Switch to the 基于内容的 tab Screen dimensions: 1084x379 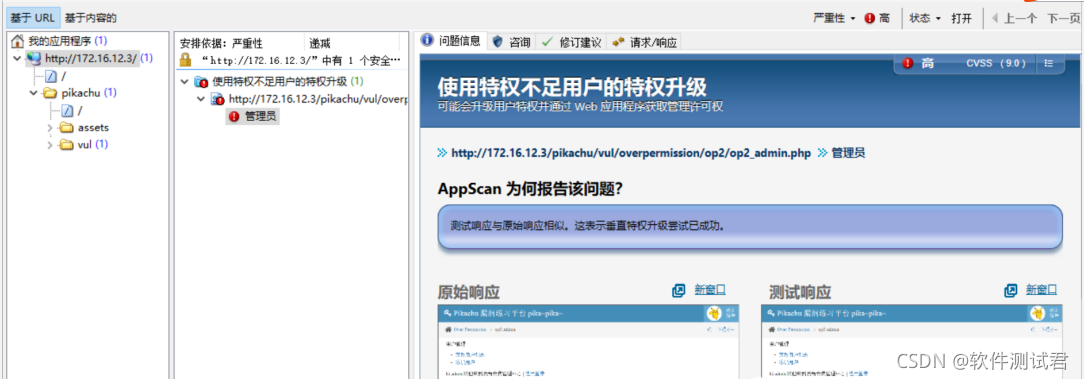point(91,18)
